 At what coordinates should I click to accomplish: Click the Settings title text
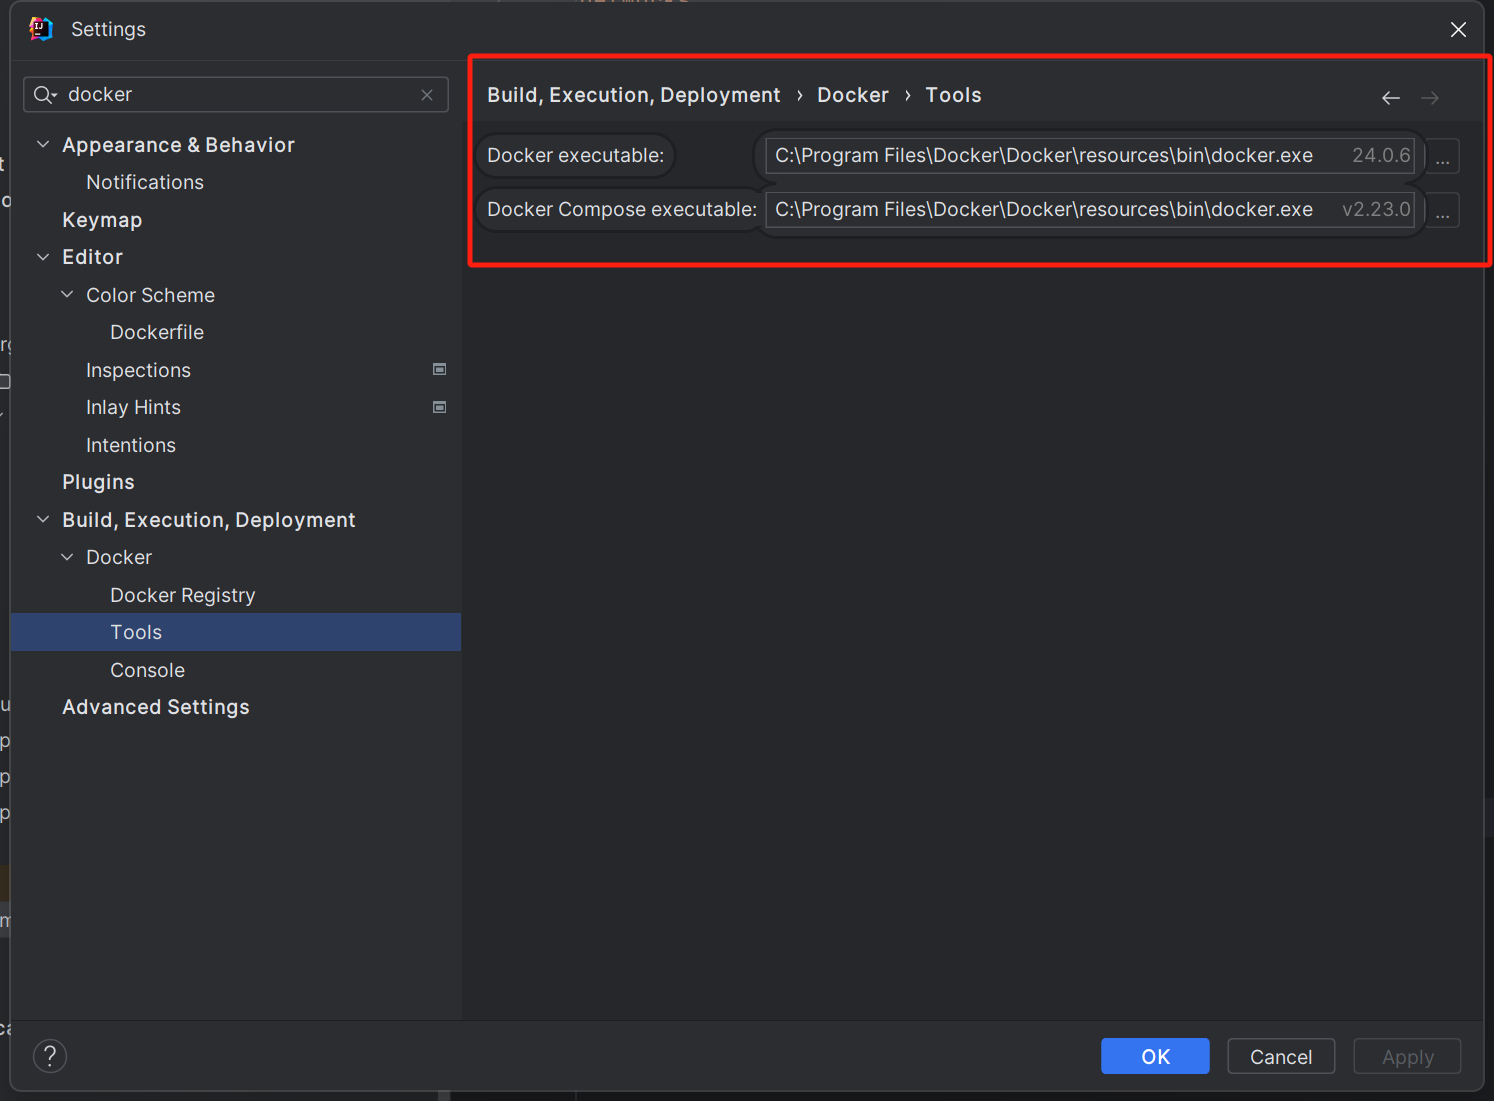[x=108, y=30]
